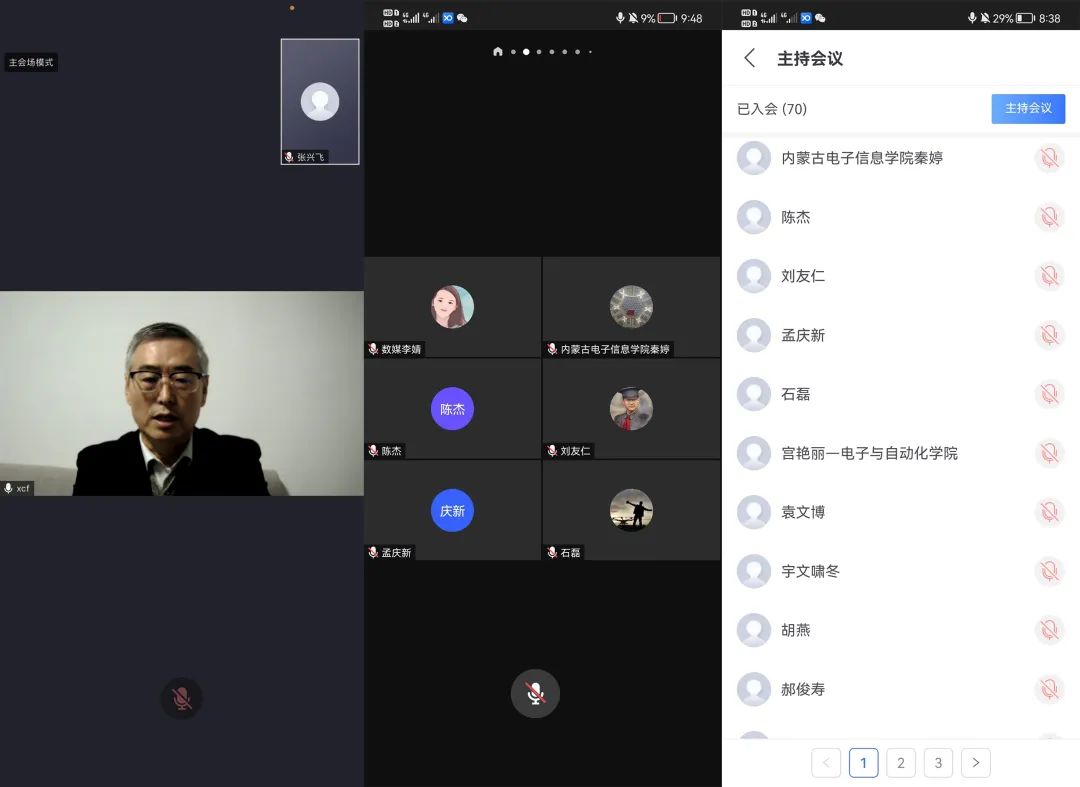Toggle mute icon for 陈杰 in list
Viewport: 1080px width, 787px height.
pyautogui.click(x=1049, y=217)
